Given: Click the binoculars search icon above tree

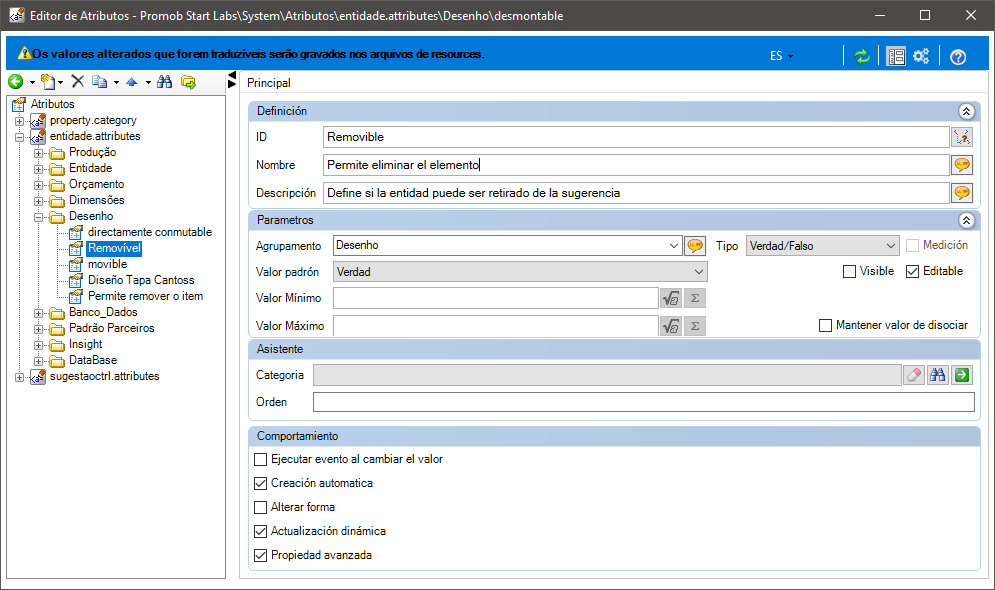Looking at the screenshot, I should [x=165, y=81].
